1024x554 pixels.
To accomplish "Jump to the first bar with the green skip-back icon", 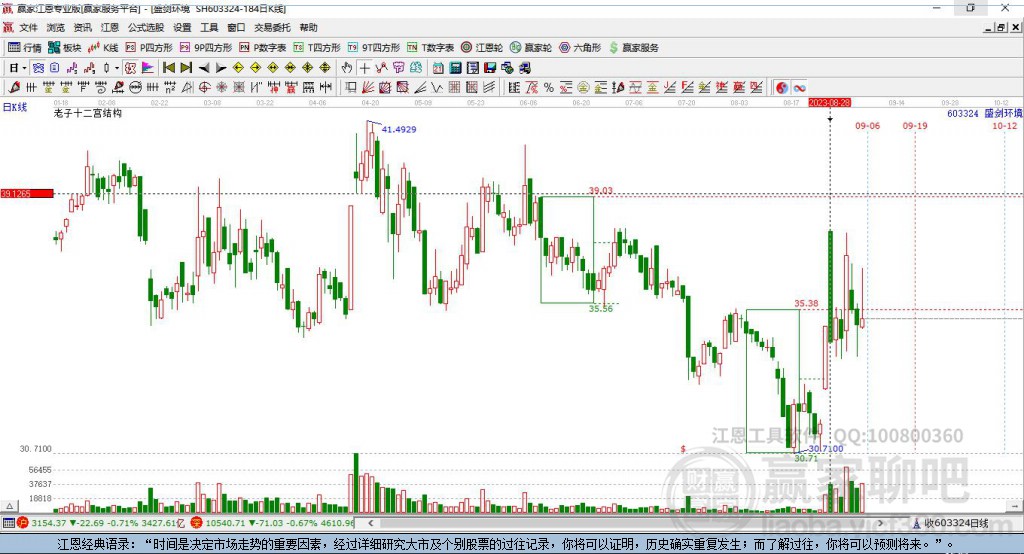I will 169,68.
